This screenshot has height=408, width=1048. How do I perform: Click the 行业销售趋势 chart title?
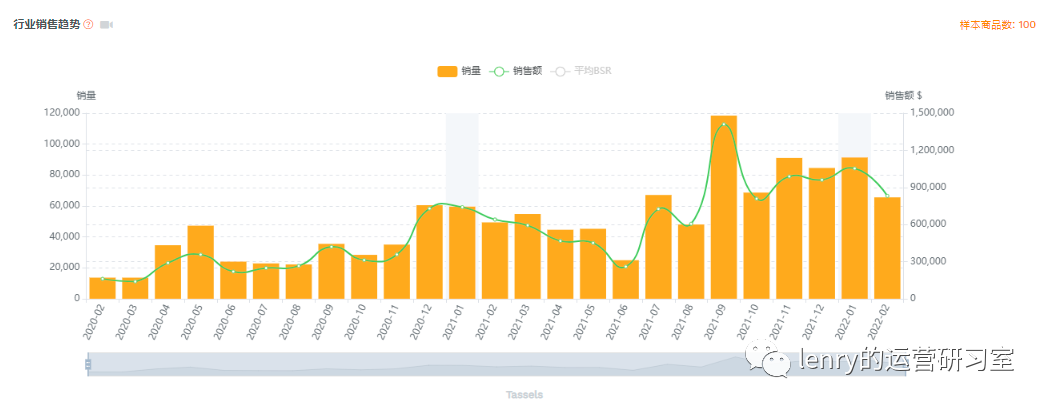(46, 24)
